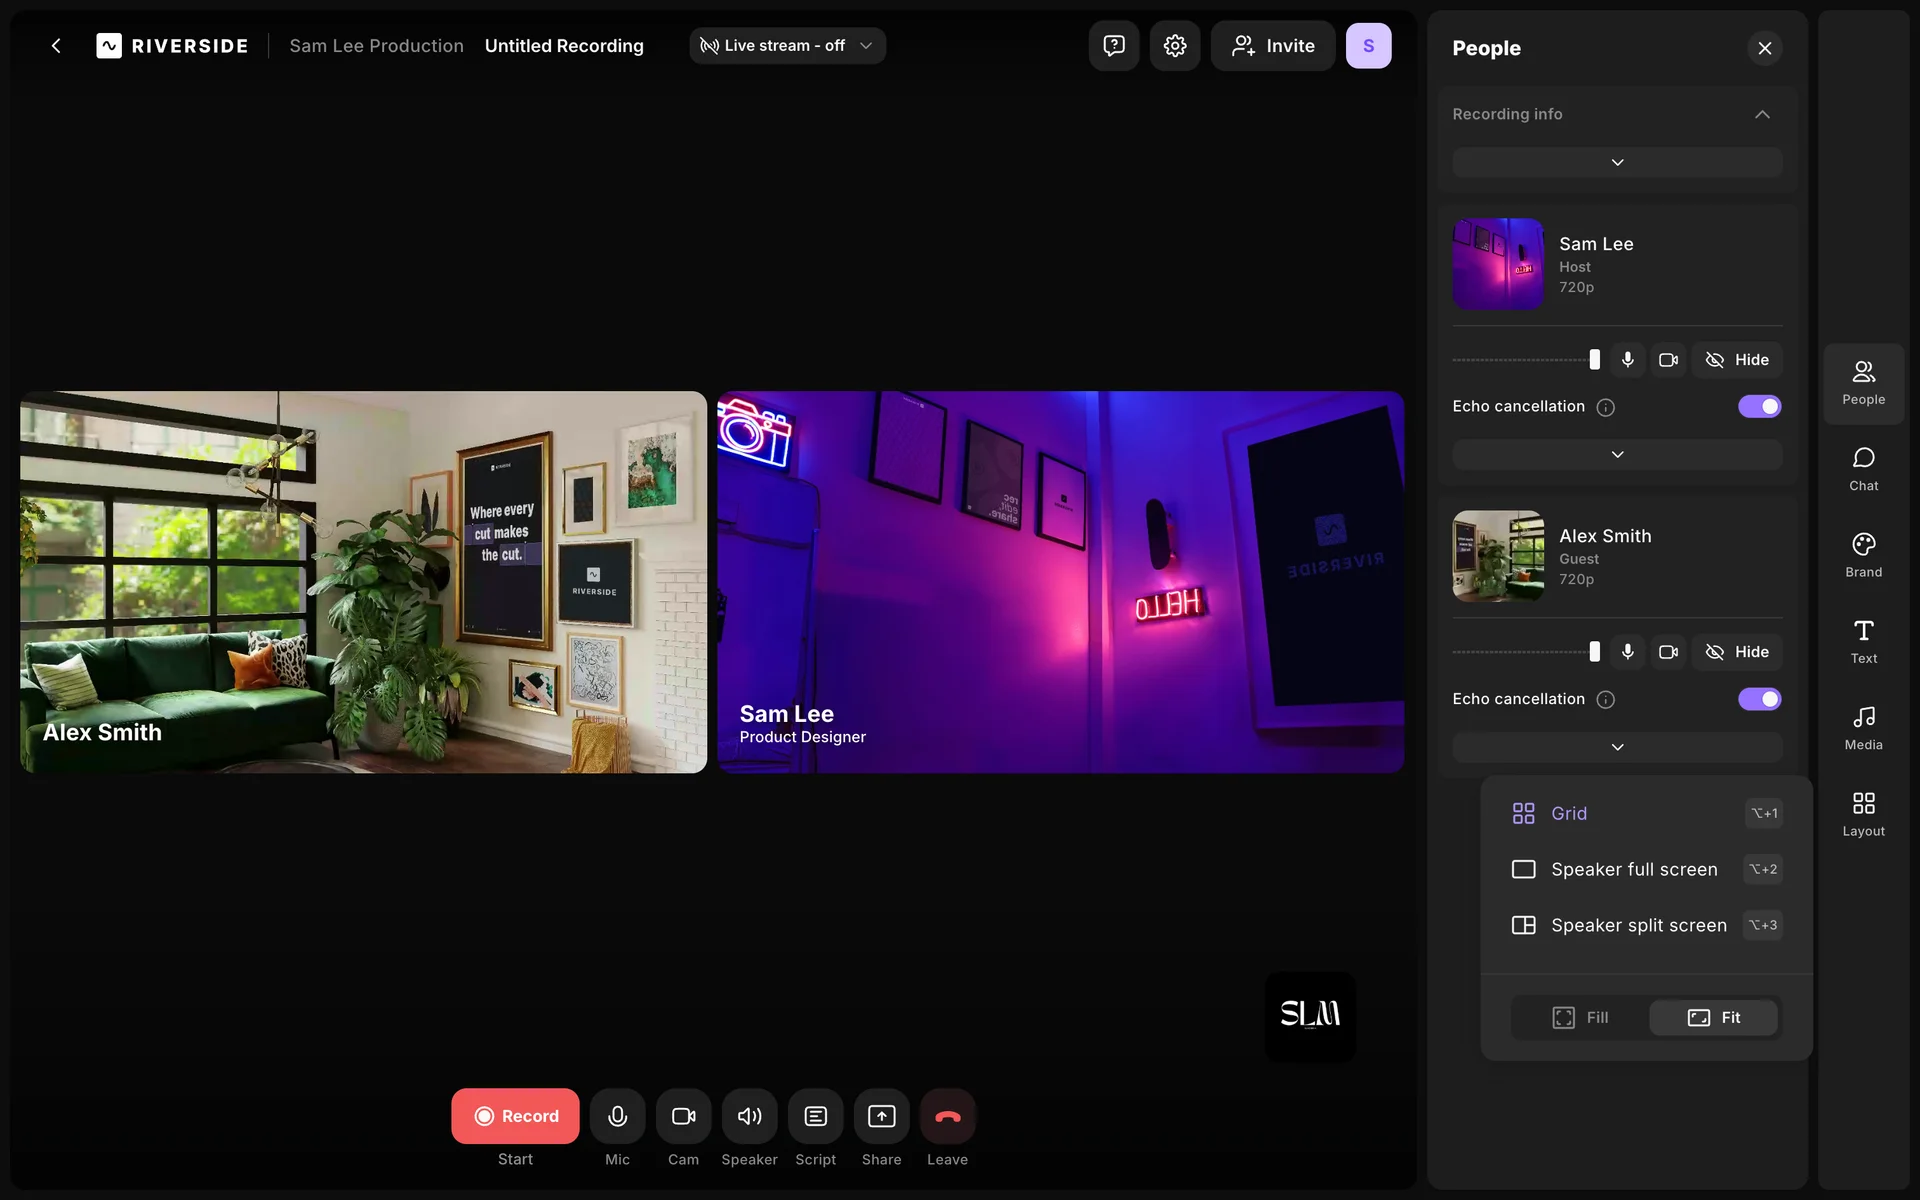Click Sam Lee's volume slider handle
Image resolution: width=1920 pixels, height=1200 pixels.
tap(1595, 360)
